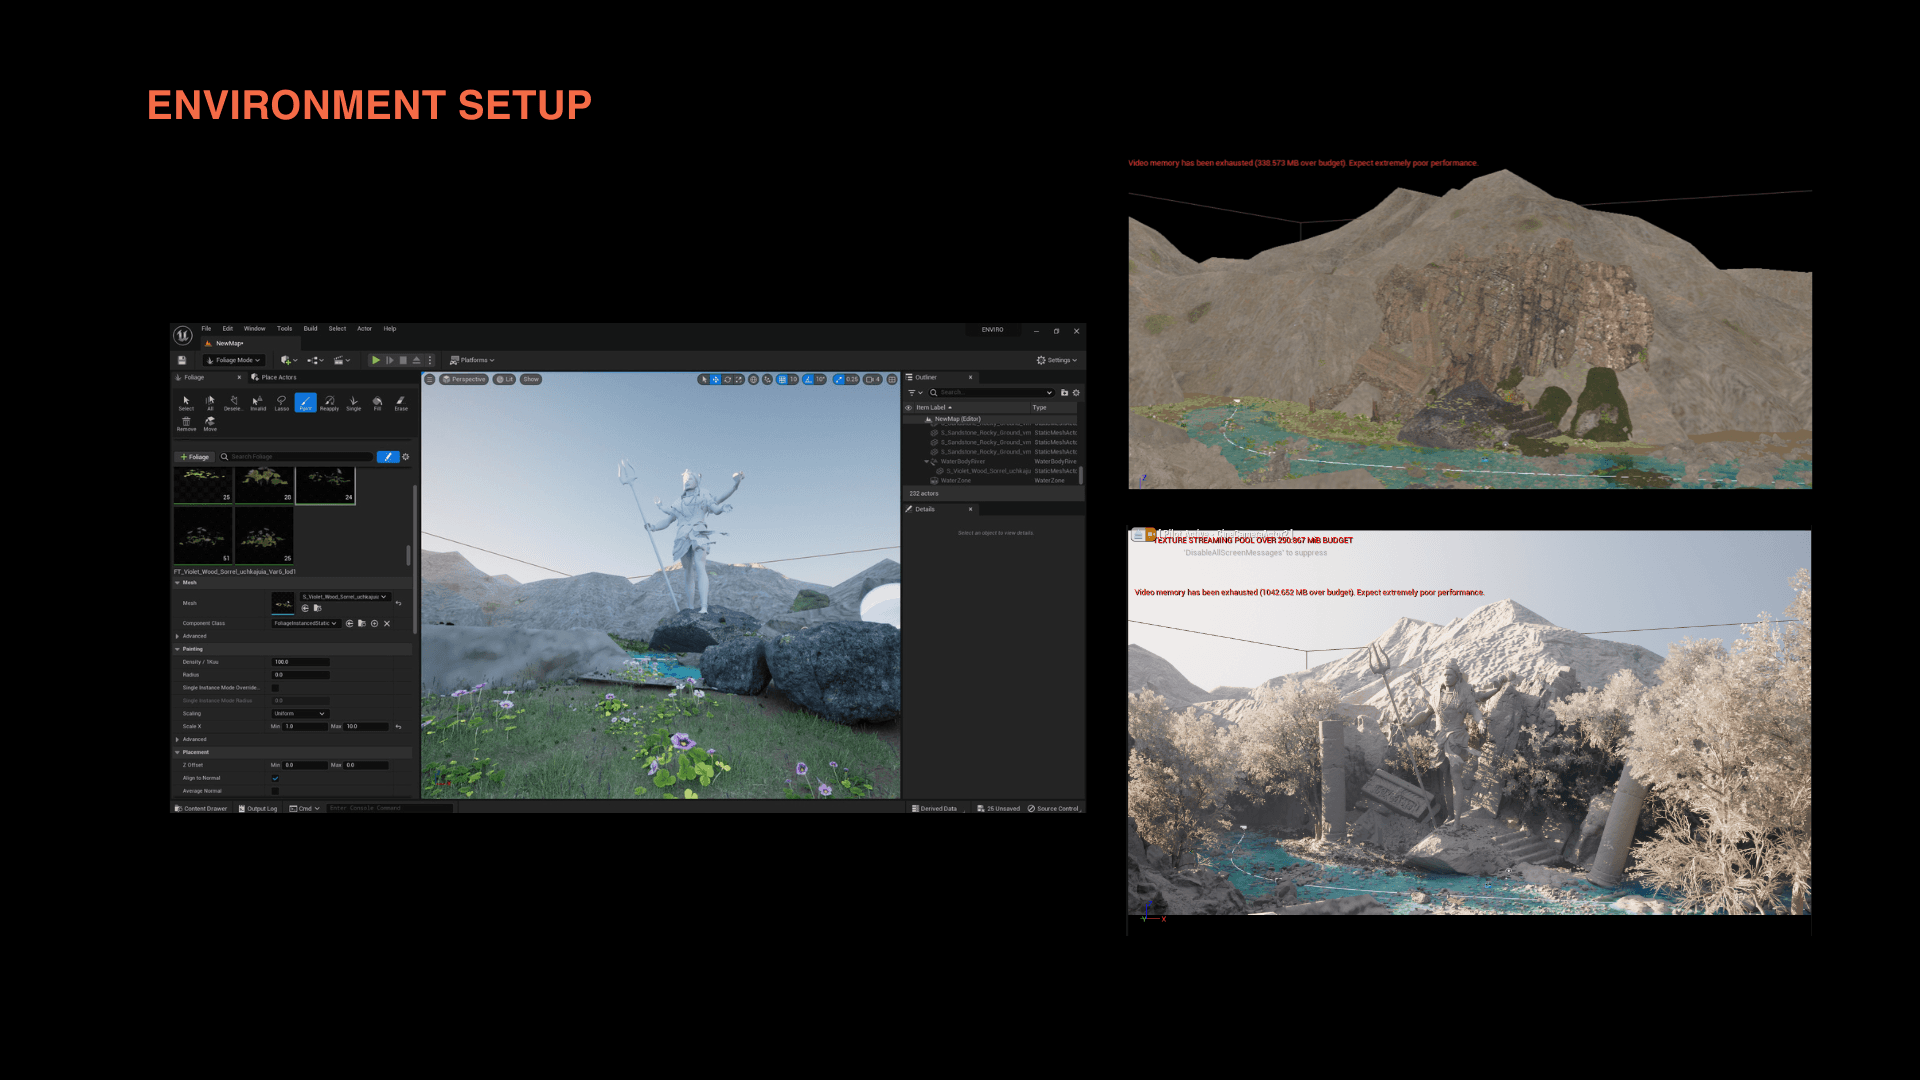Click the Content Drawer button
The image size is (1920, 1080).
(202, 808)
